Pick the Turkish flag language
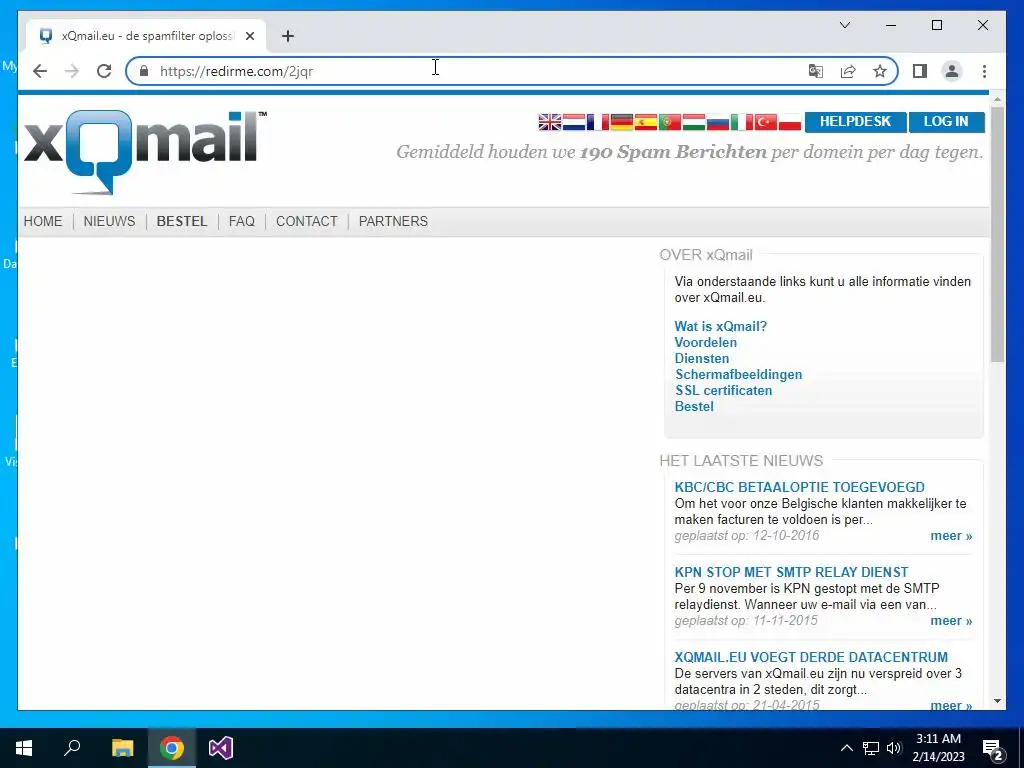Screen dimensions: 1024x768 (x=765, y=122)
